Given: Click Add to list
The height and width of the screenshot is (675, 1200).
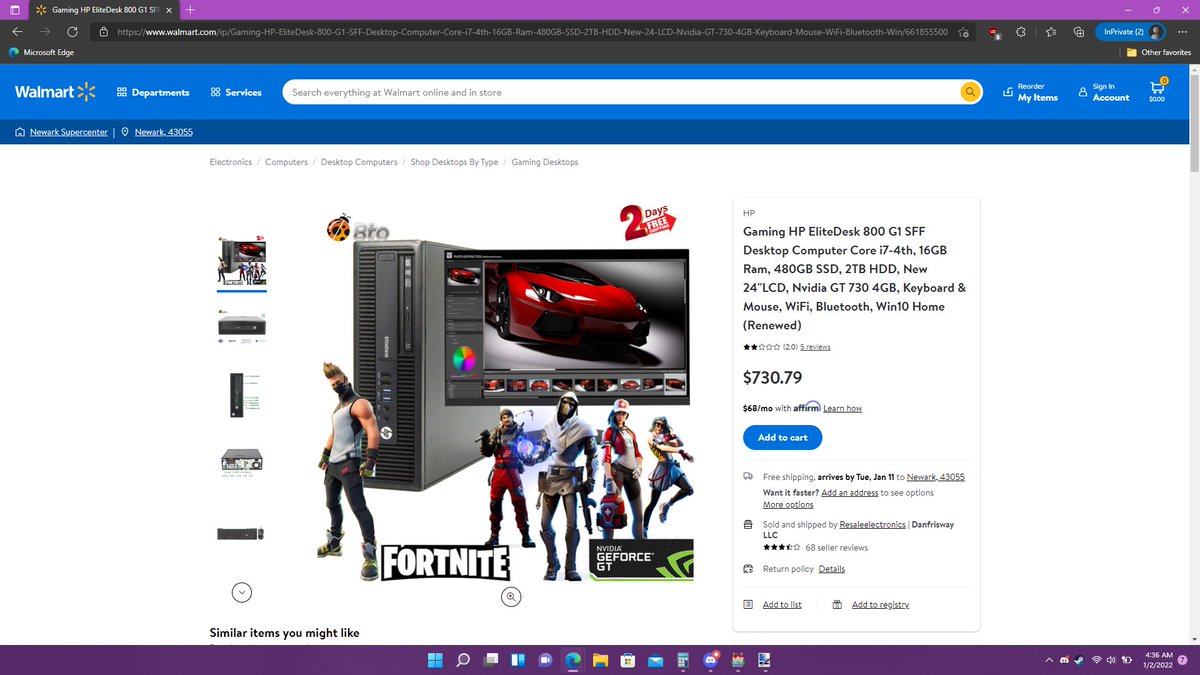Looking at the screenshot, I should click(x=782, y=604).
